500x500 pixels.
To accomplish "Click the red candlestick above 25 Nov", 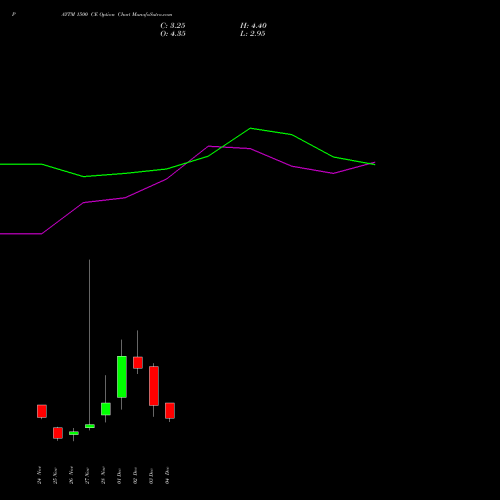I will (x=58, y=433).
